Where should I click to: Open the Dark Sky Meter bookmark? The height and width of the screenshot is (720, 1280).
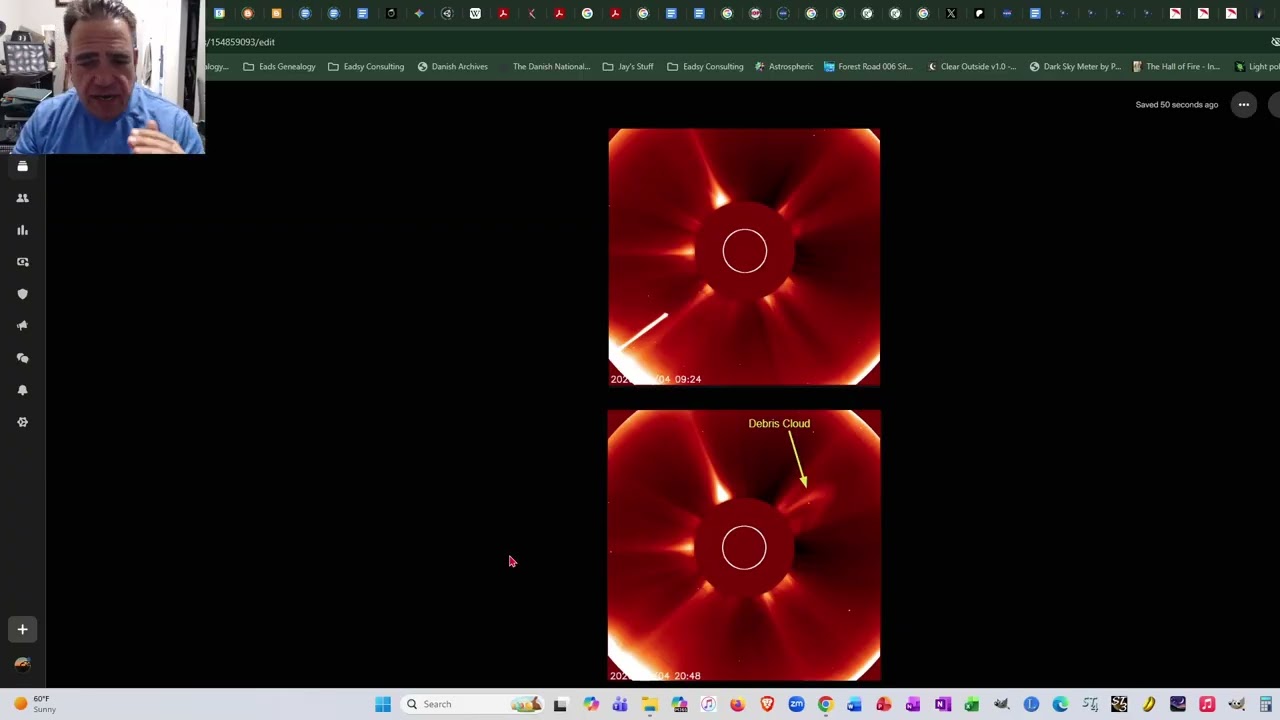point(1075,67)
